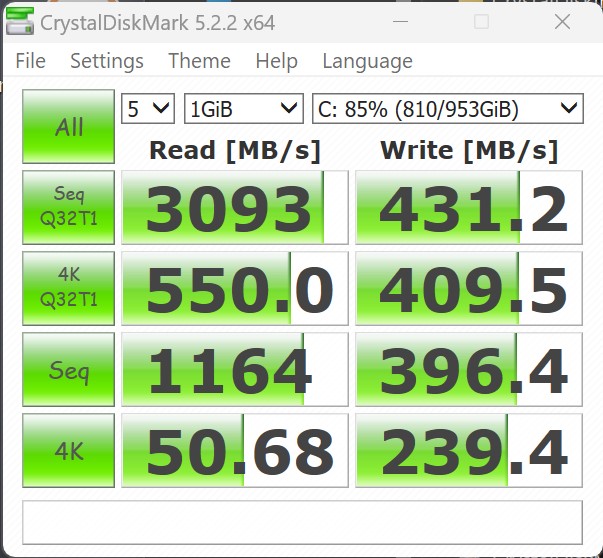This screenshot has height=558, width=603.
Task: Start the 4K Q32T1 test
Action: [x=69, y=289]
